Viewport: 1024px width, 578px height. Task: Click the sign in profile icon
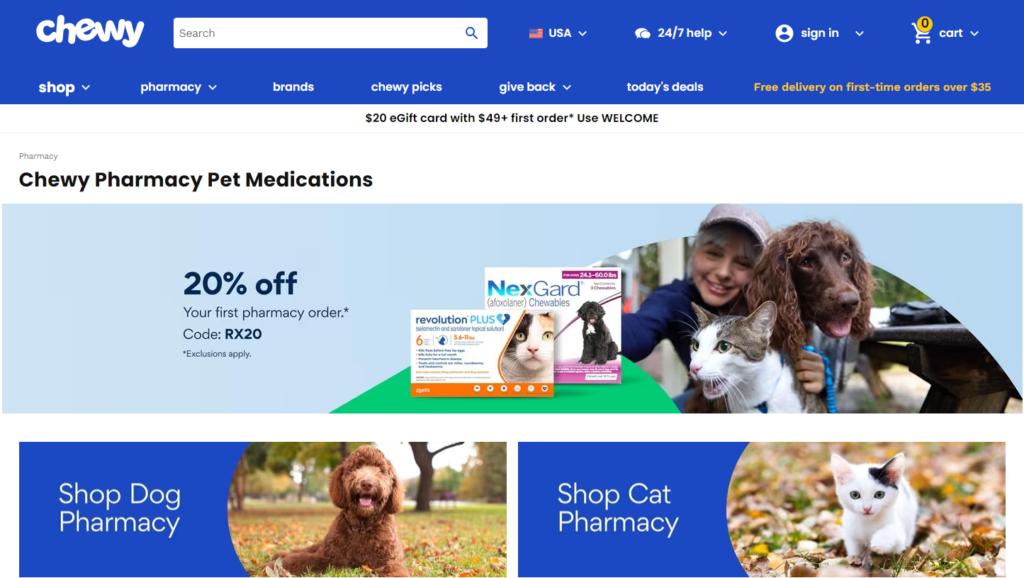coord(784,33)
